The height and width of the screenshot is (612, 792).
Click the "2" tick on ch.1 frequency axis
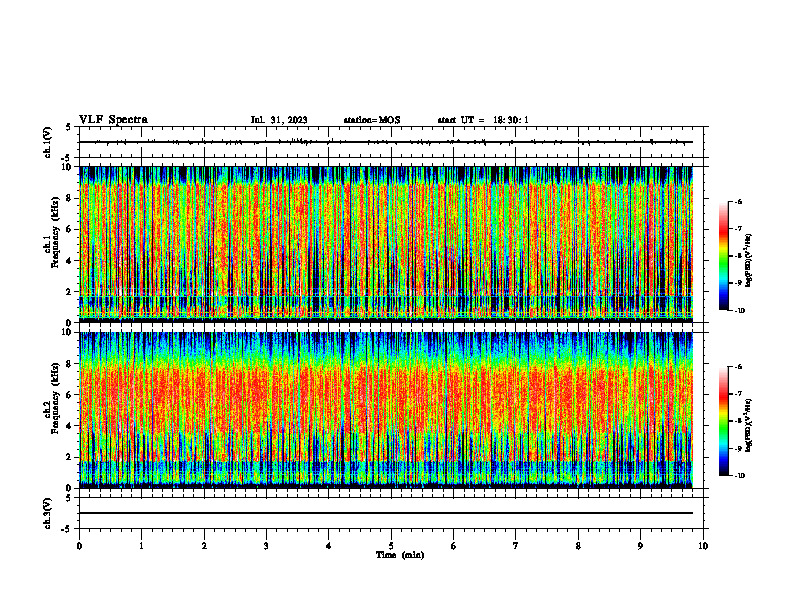[70, 292]
